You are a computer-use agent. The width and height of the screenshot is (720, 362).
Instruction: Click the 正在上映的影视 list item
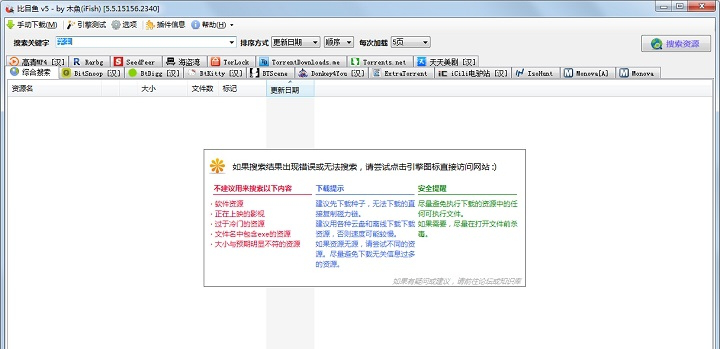239,214
